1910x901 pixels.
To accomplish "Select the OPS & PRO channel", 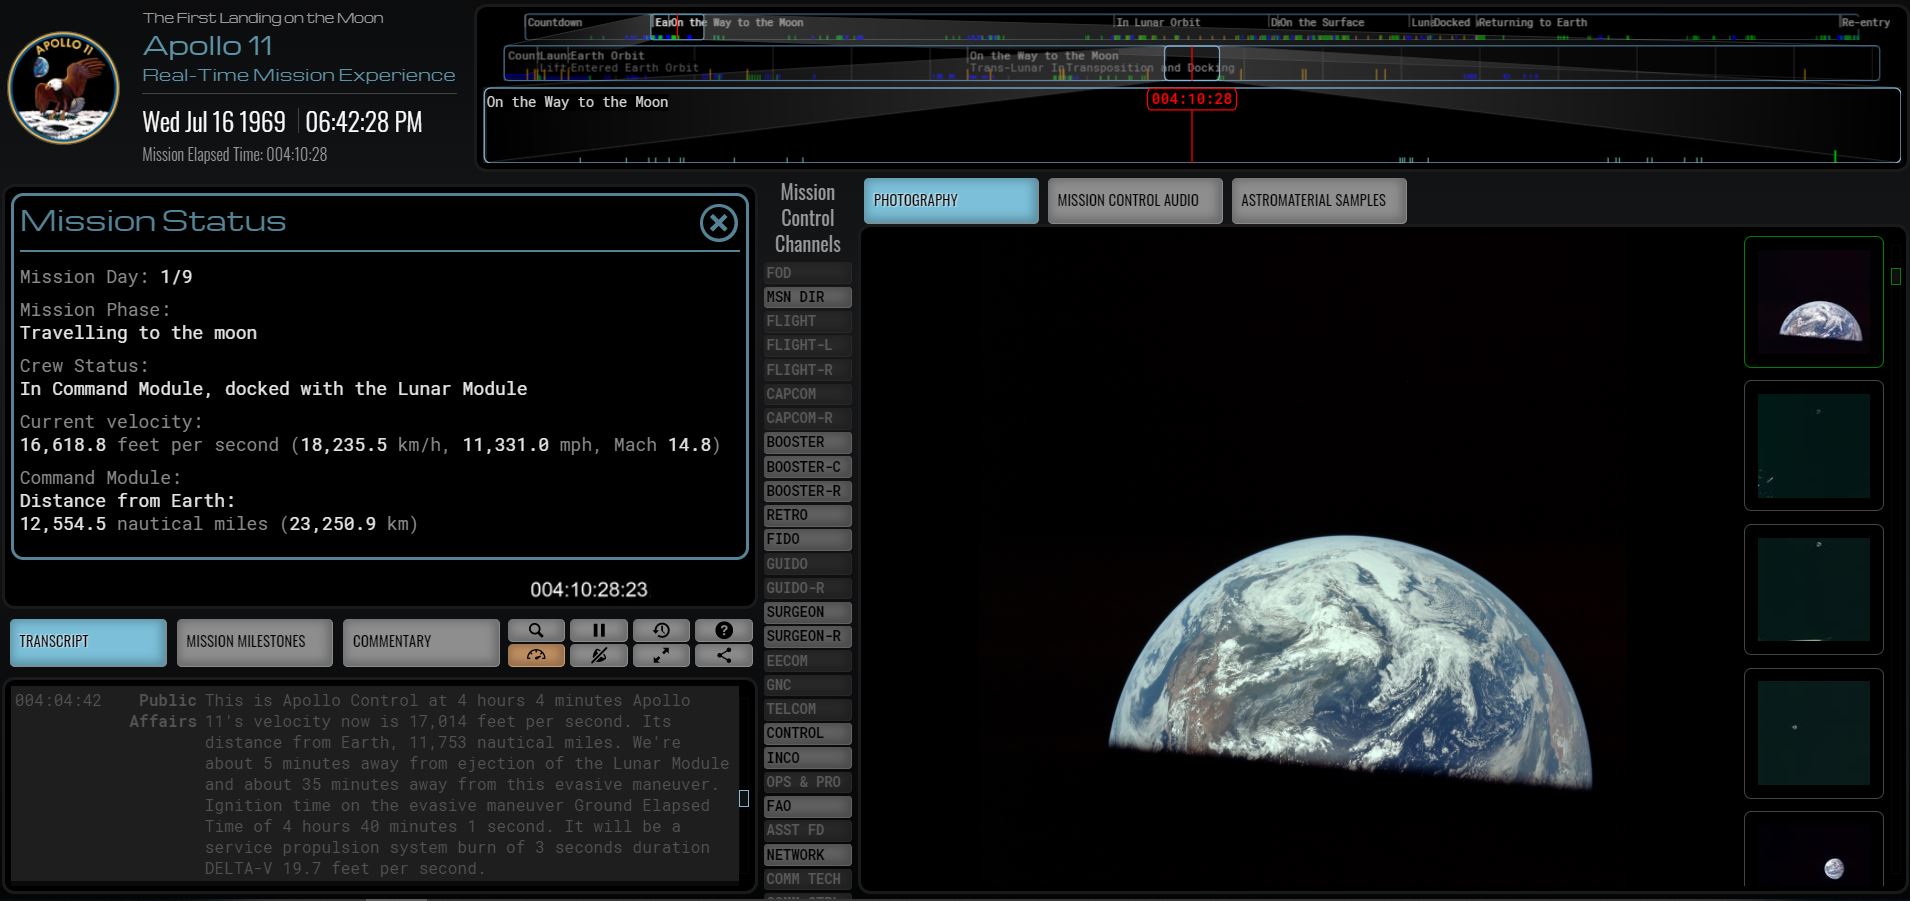I will (808, 782).
